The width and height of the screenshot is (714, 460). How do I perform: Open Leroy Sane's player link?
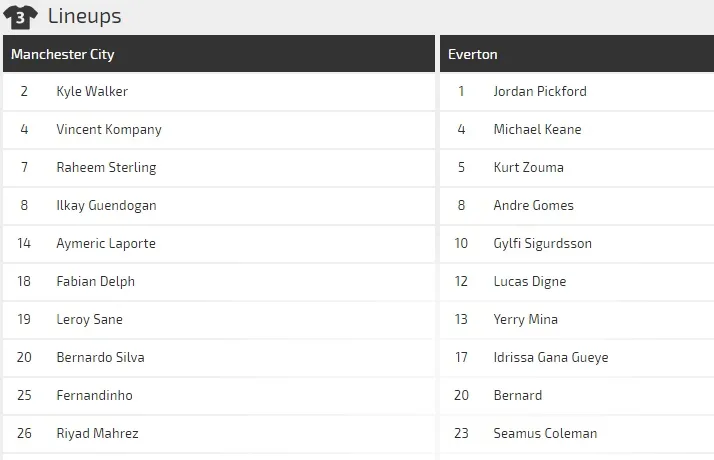90,319
